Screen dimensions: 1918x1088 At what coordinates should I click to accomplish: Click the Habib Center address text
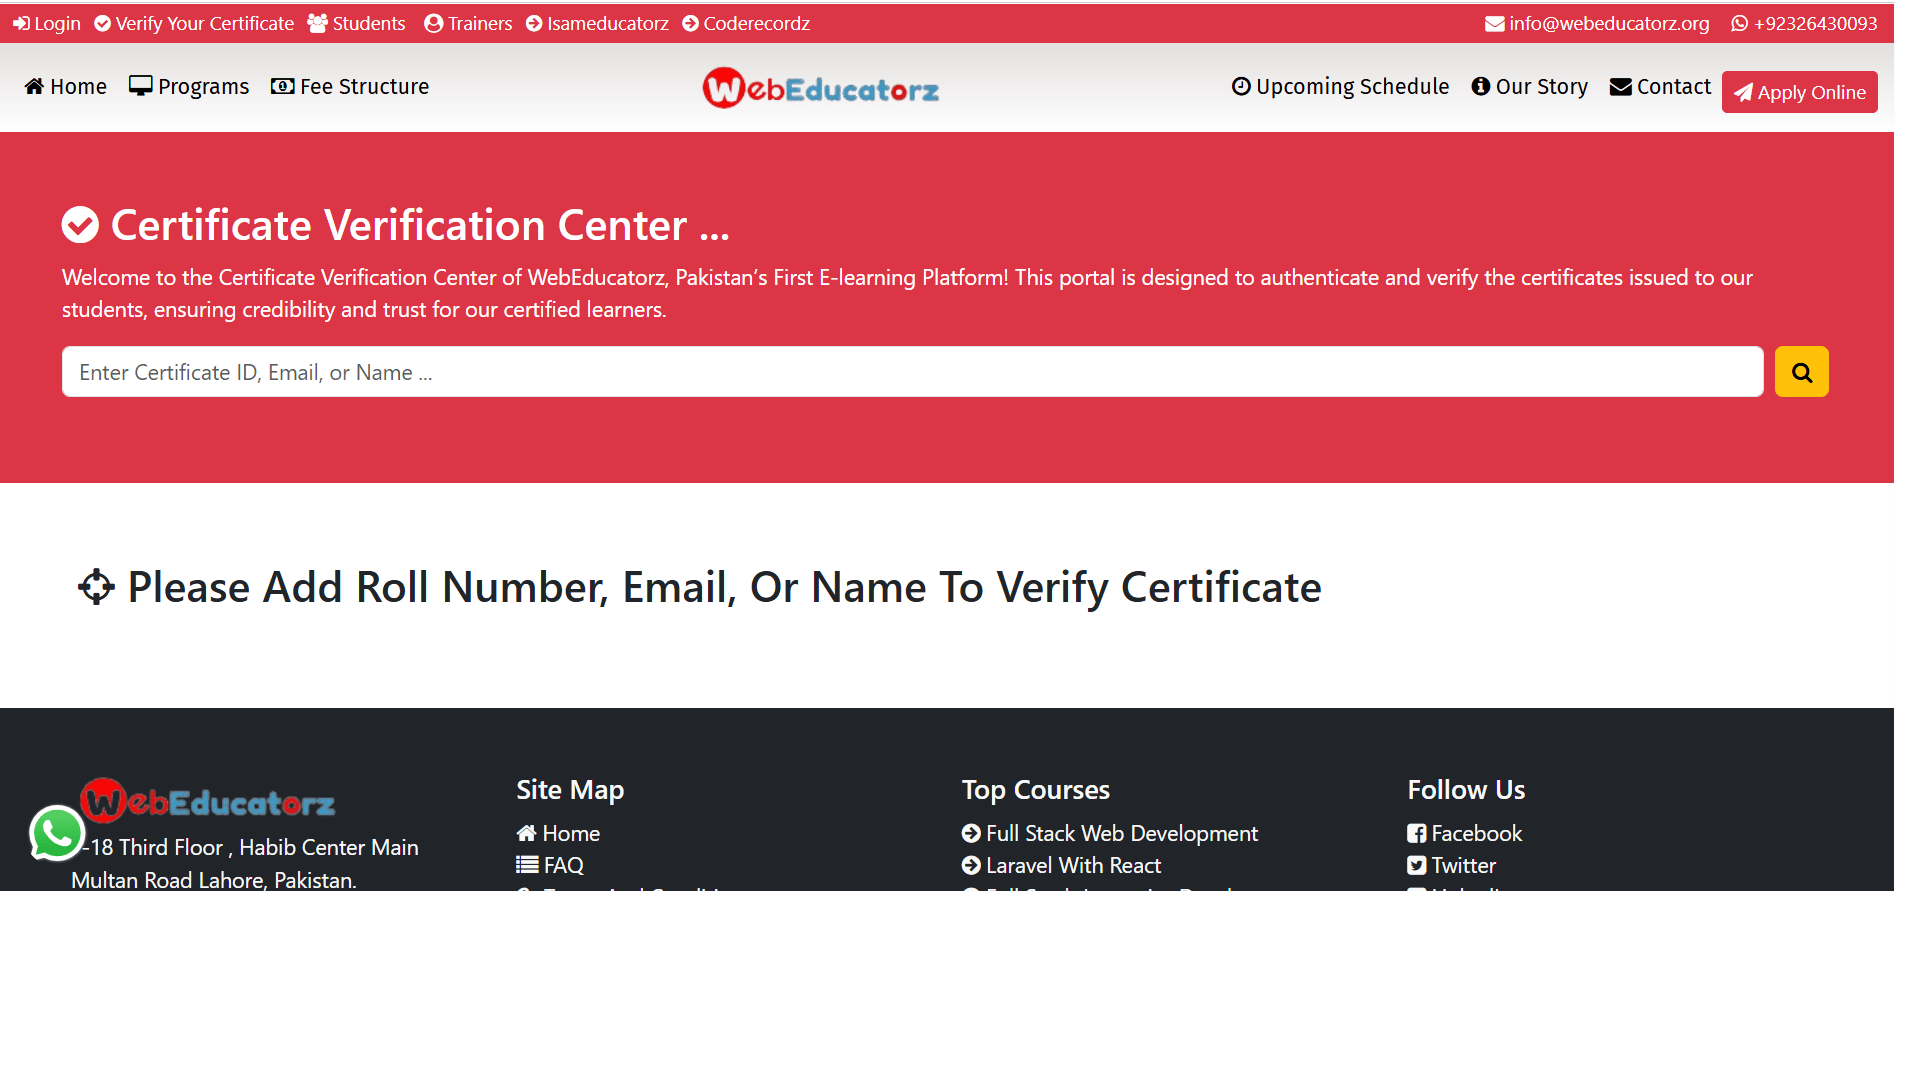click(x=245, y=864)
